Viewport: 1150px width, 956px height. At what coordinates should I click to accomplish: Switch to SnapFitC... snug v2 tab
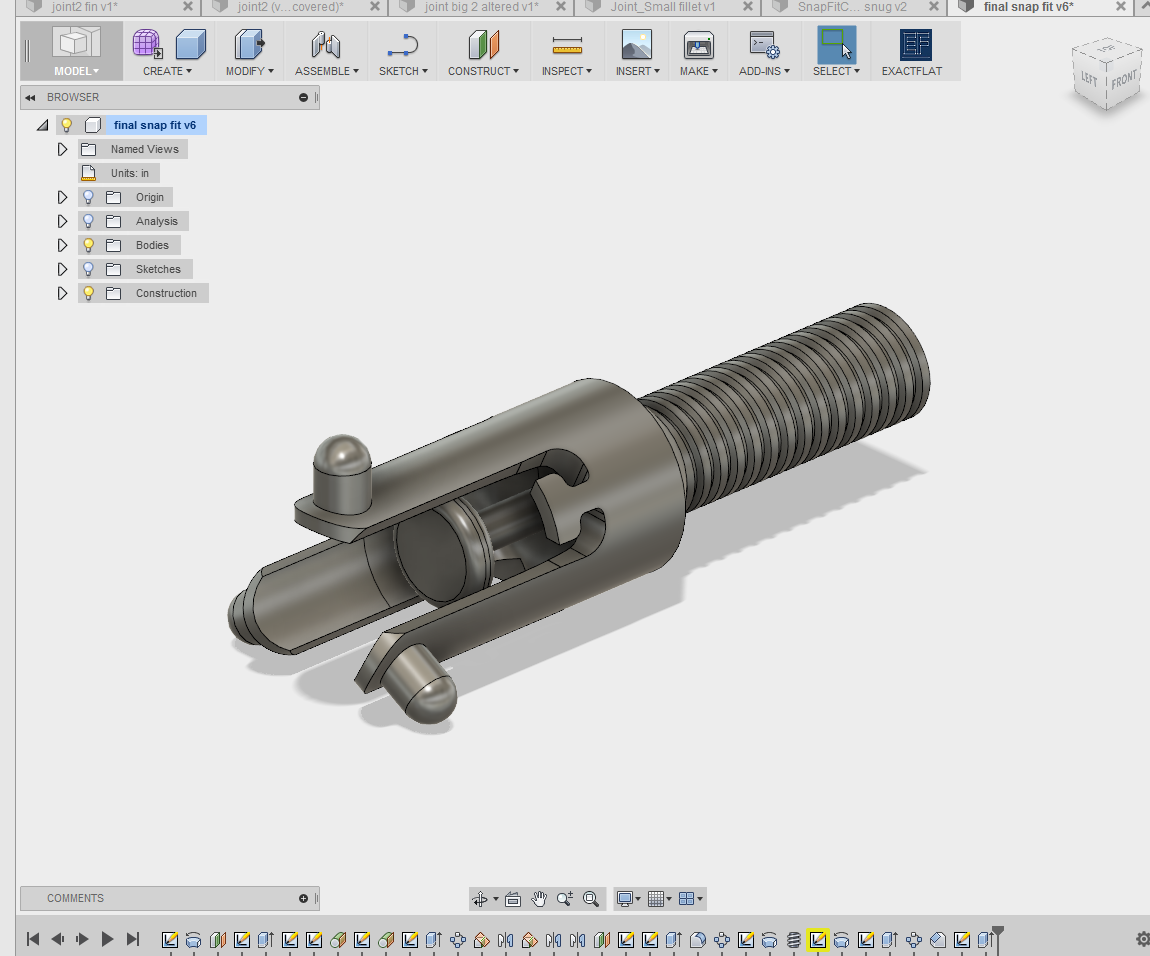[852, 7]
